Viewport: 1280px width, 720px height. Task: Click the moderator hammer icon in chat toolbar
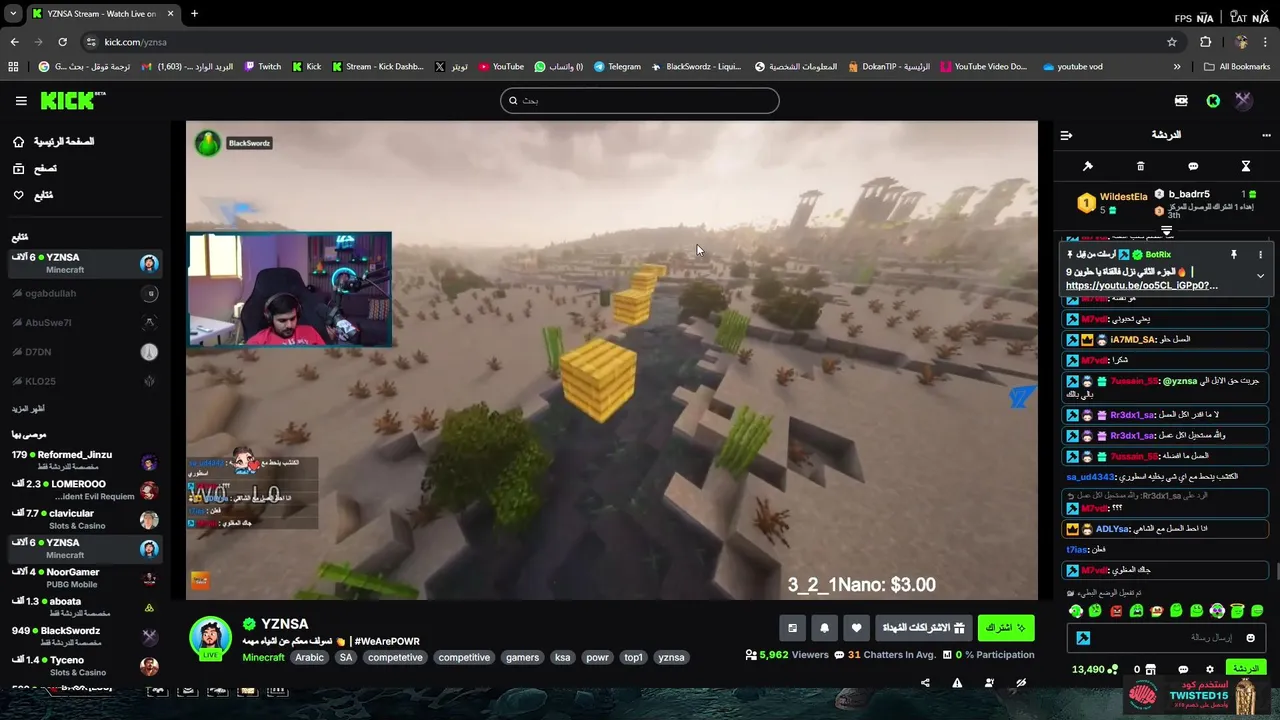[x=1088, y=166]
